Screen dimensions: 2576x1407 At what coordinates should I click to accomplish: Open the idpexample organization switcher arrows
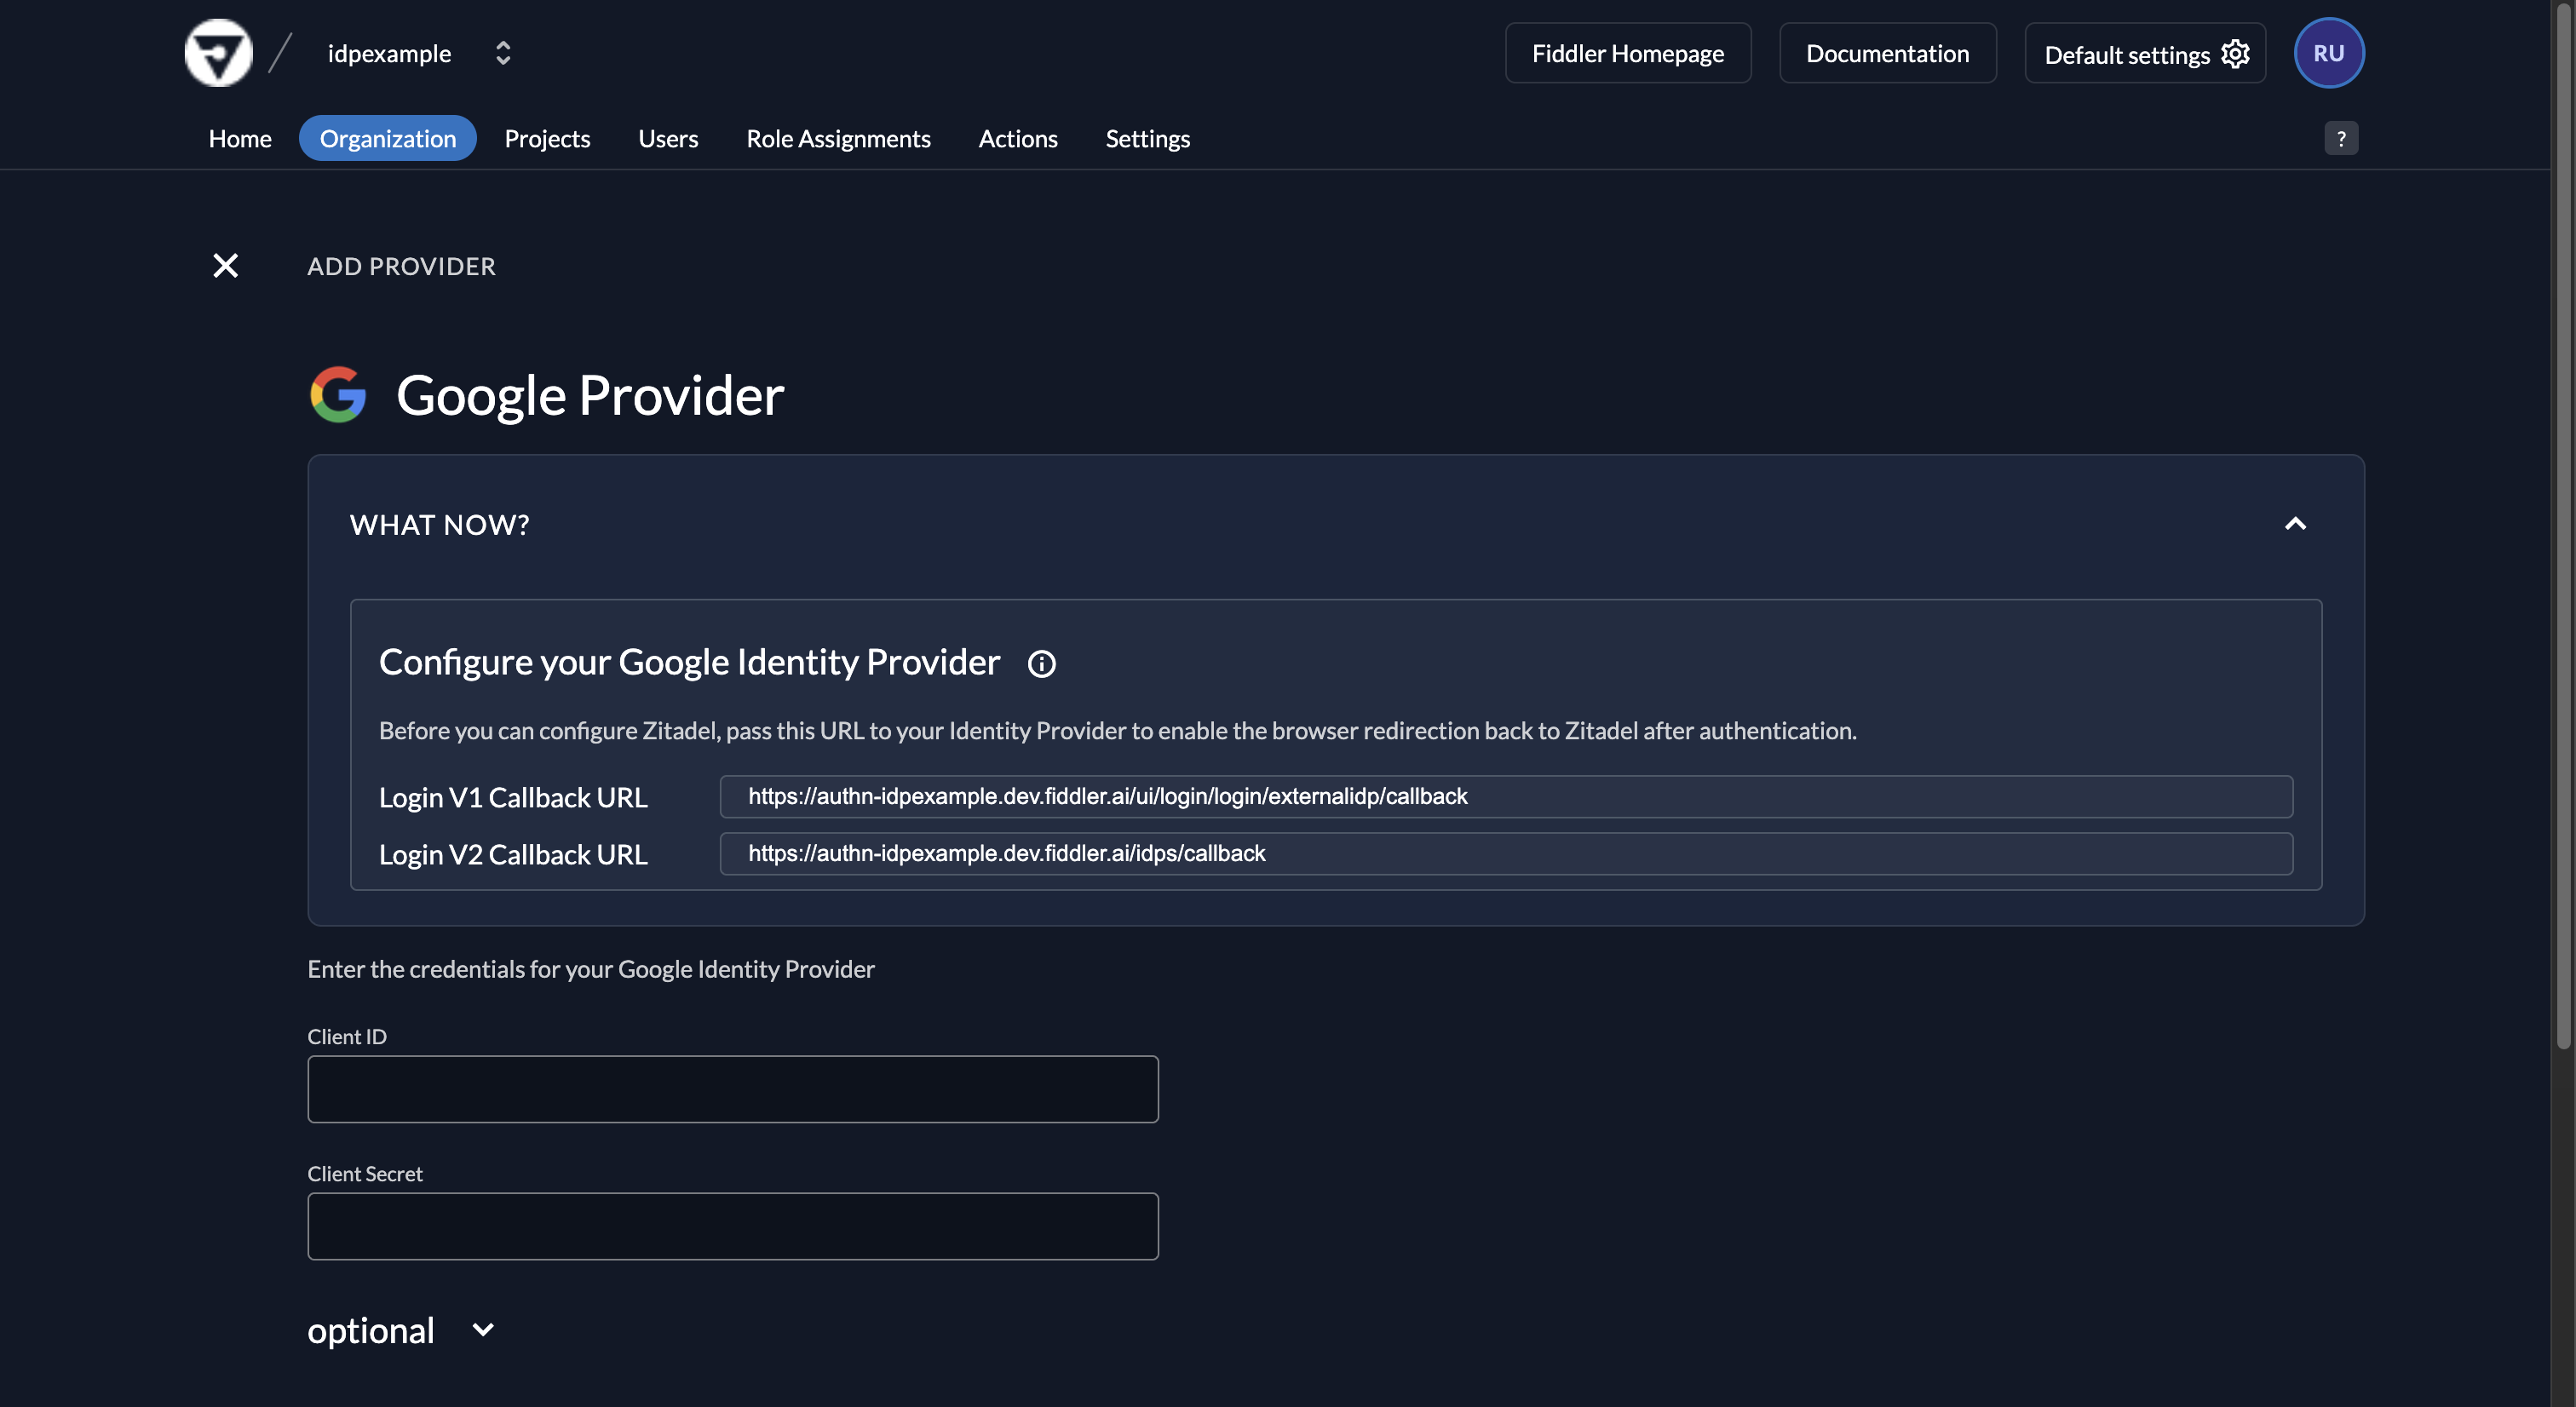[x=503, y=53]
